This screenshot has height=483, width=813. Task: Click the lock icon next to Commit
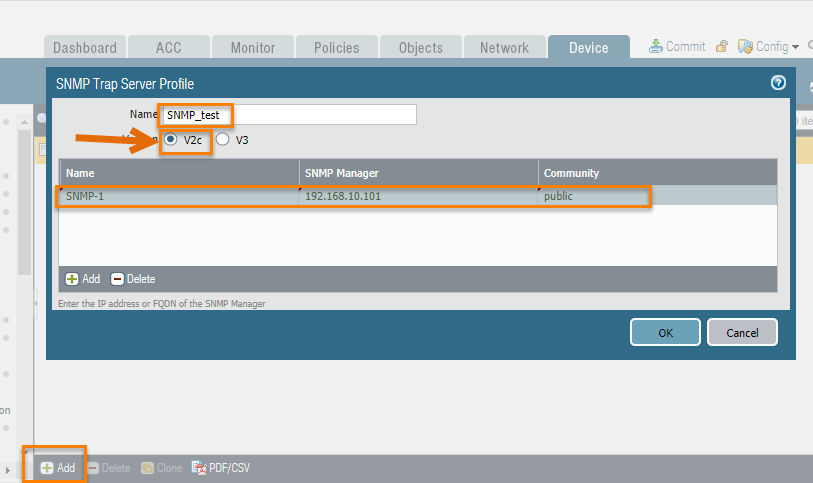[x=722, y=47]
